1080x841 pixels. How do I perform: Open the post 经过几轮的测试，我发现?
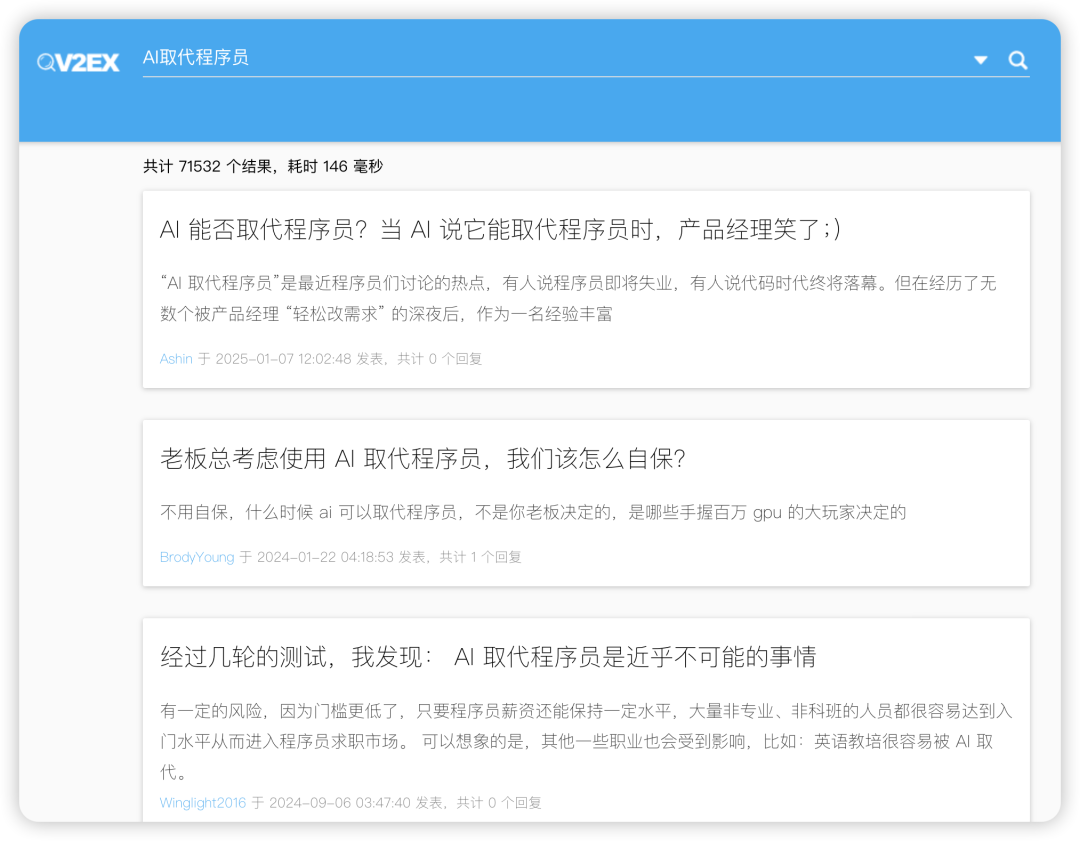(x=488, y=657)
